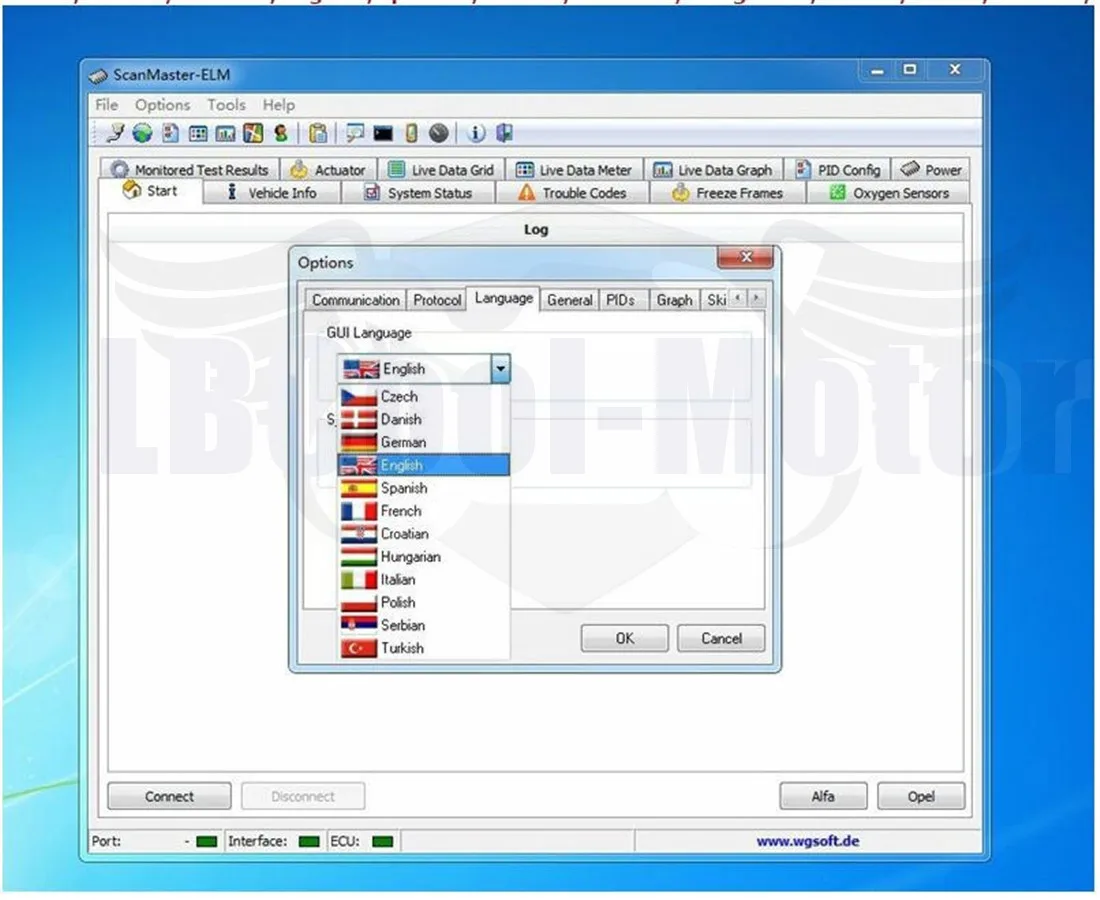Click the blue info toolbar icon
The image size is (1100, 900).
[x=476, y=133]
